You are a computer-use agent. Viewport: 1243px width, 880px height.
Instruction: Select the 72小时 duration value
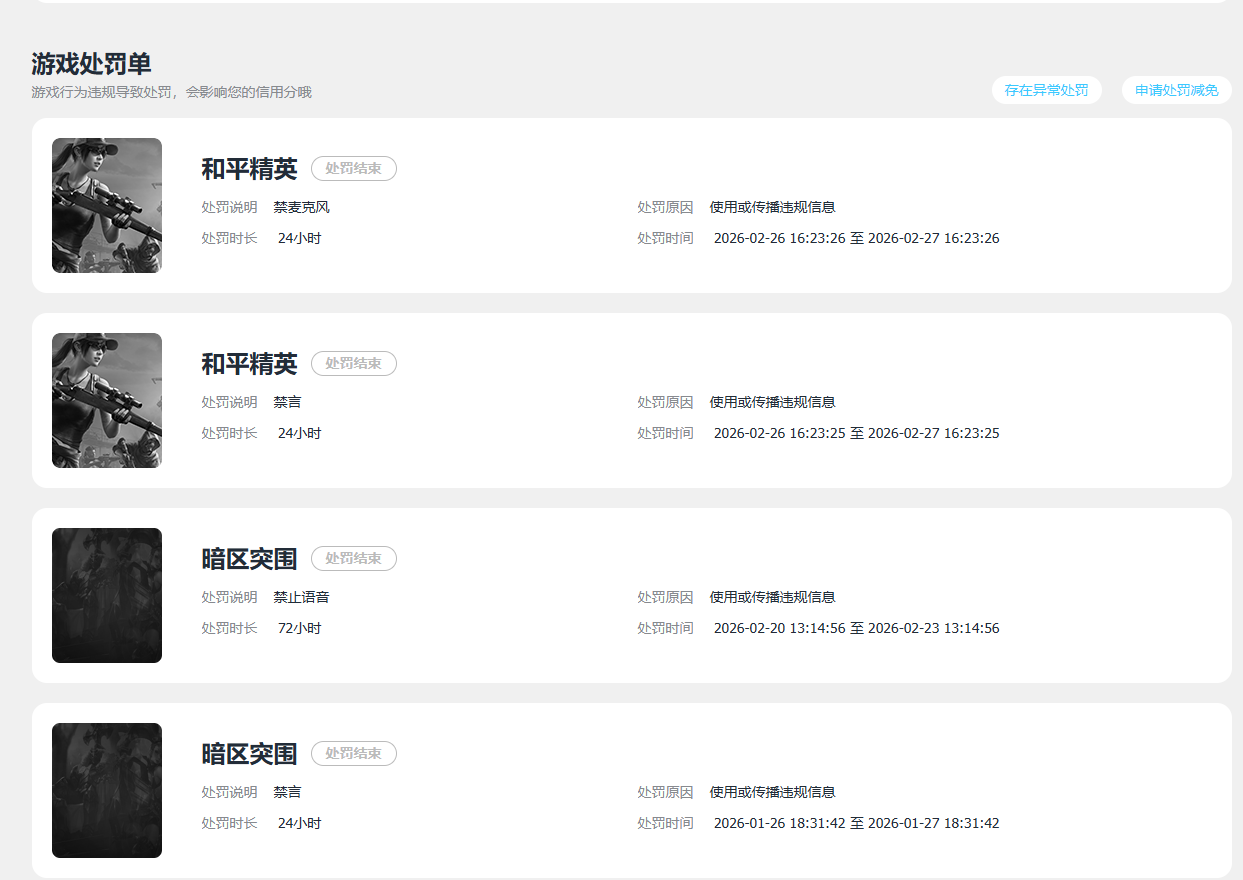tap(300, 629)
